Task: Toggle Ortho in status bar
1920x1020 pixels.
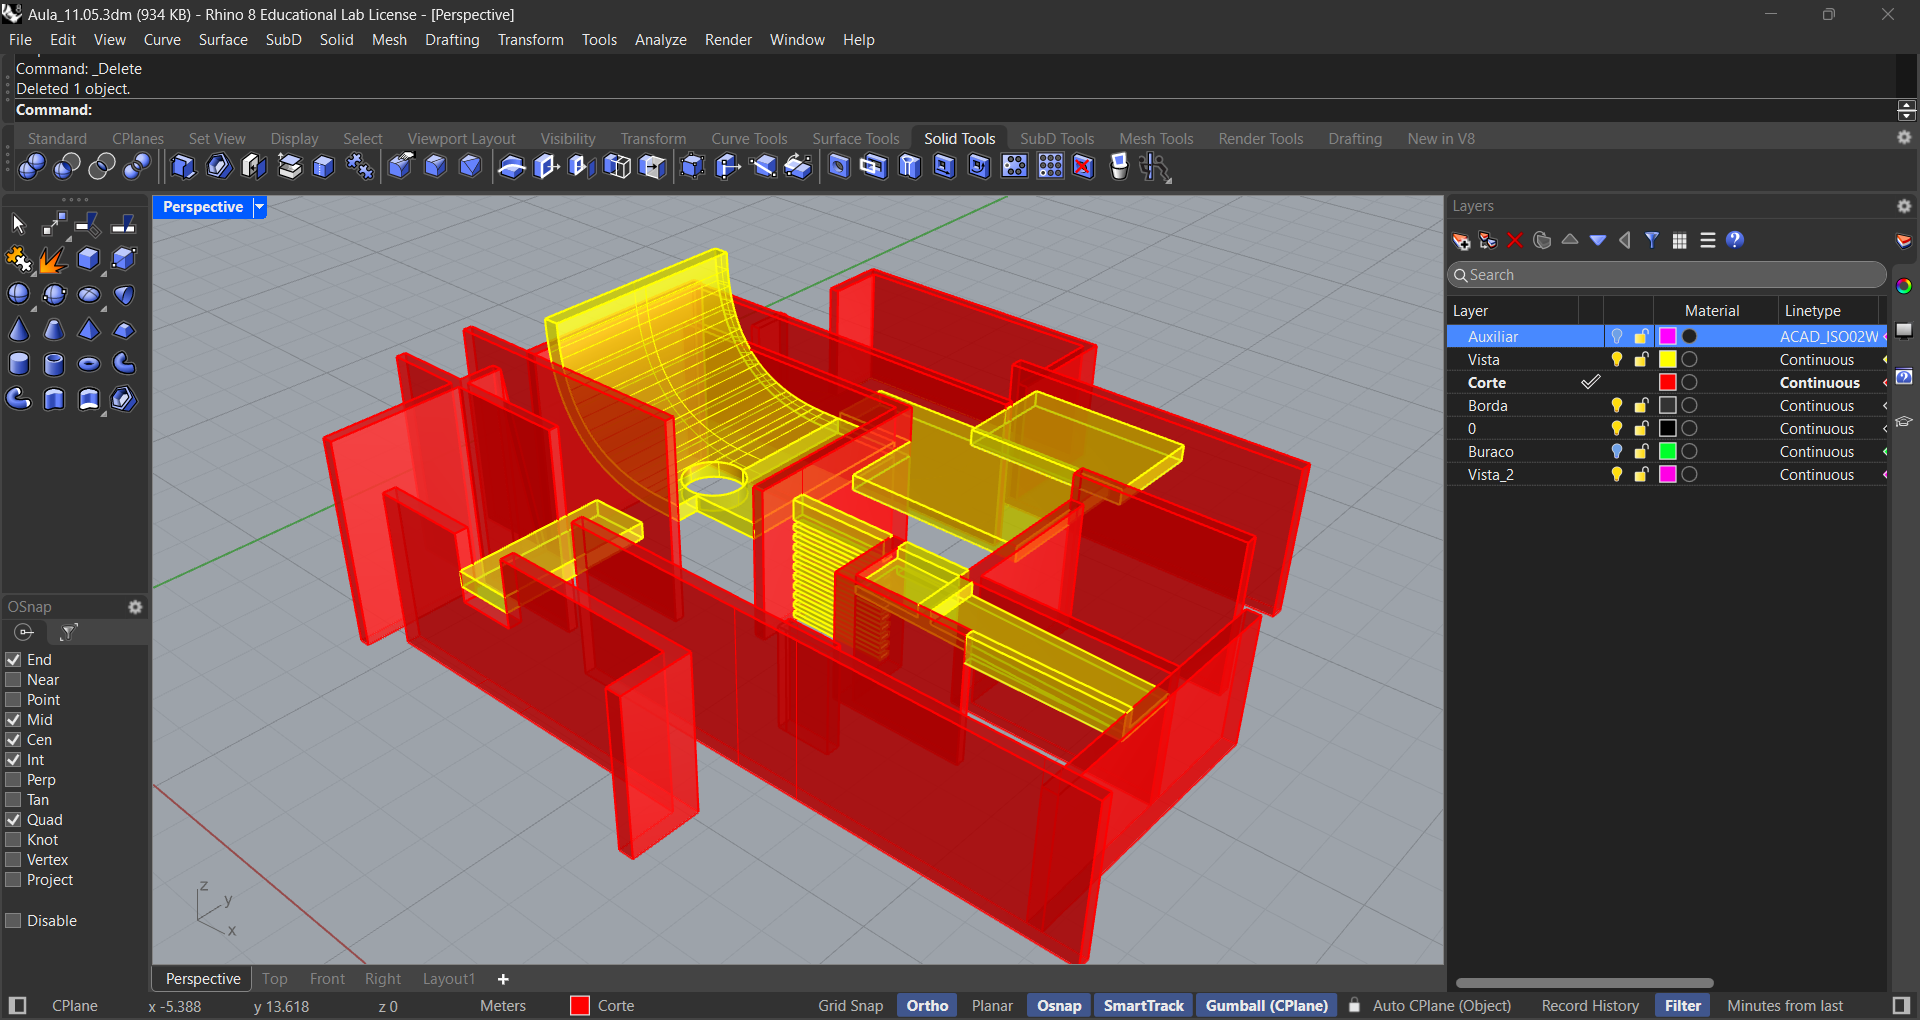Action: (x=927, y=1006)
